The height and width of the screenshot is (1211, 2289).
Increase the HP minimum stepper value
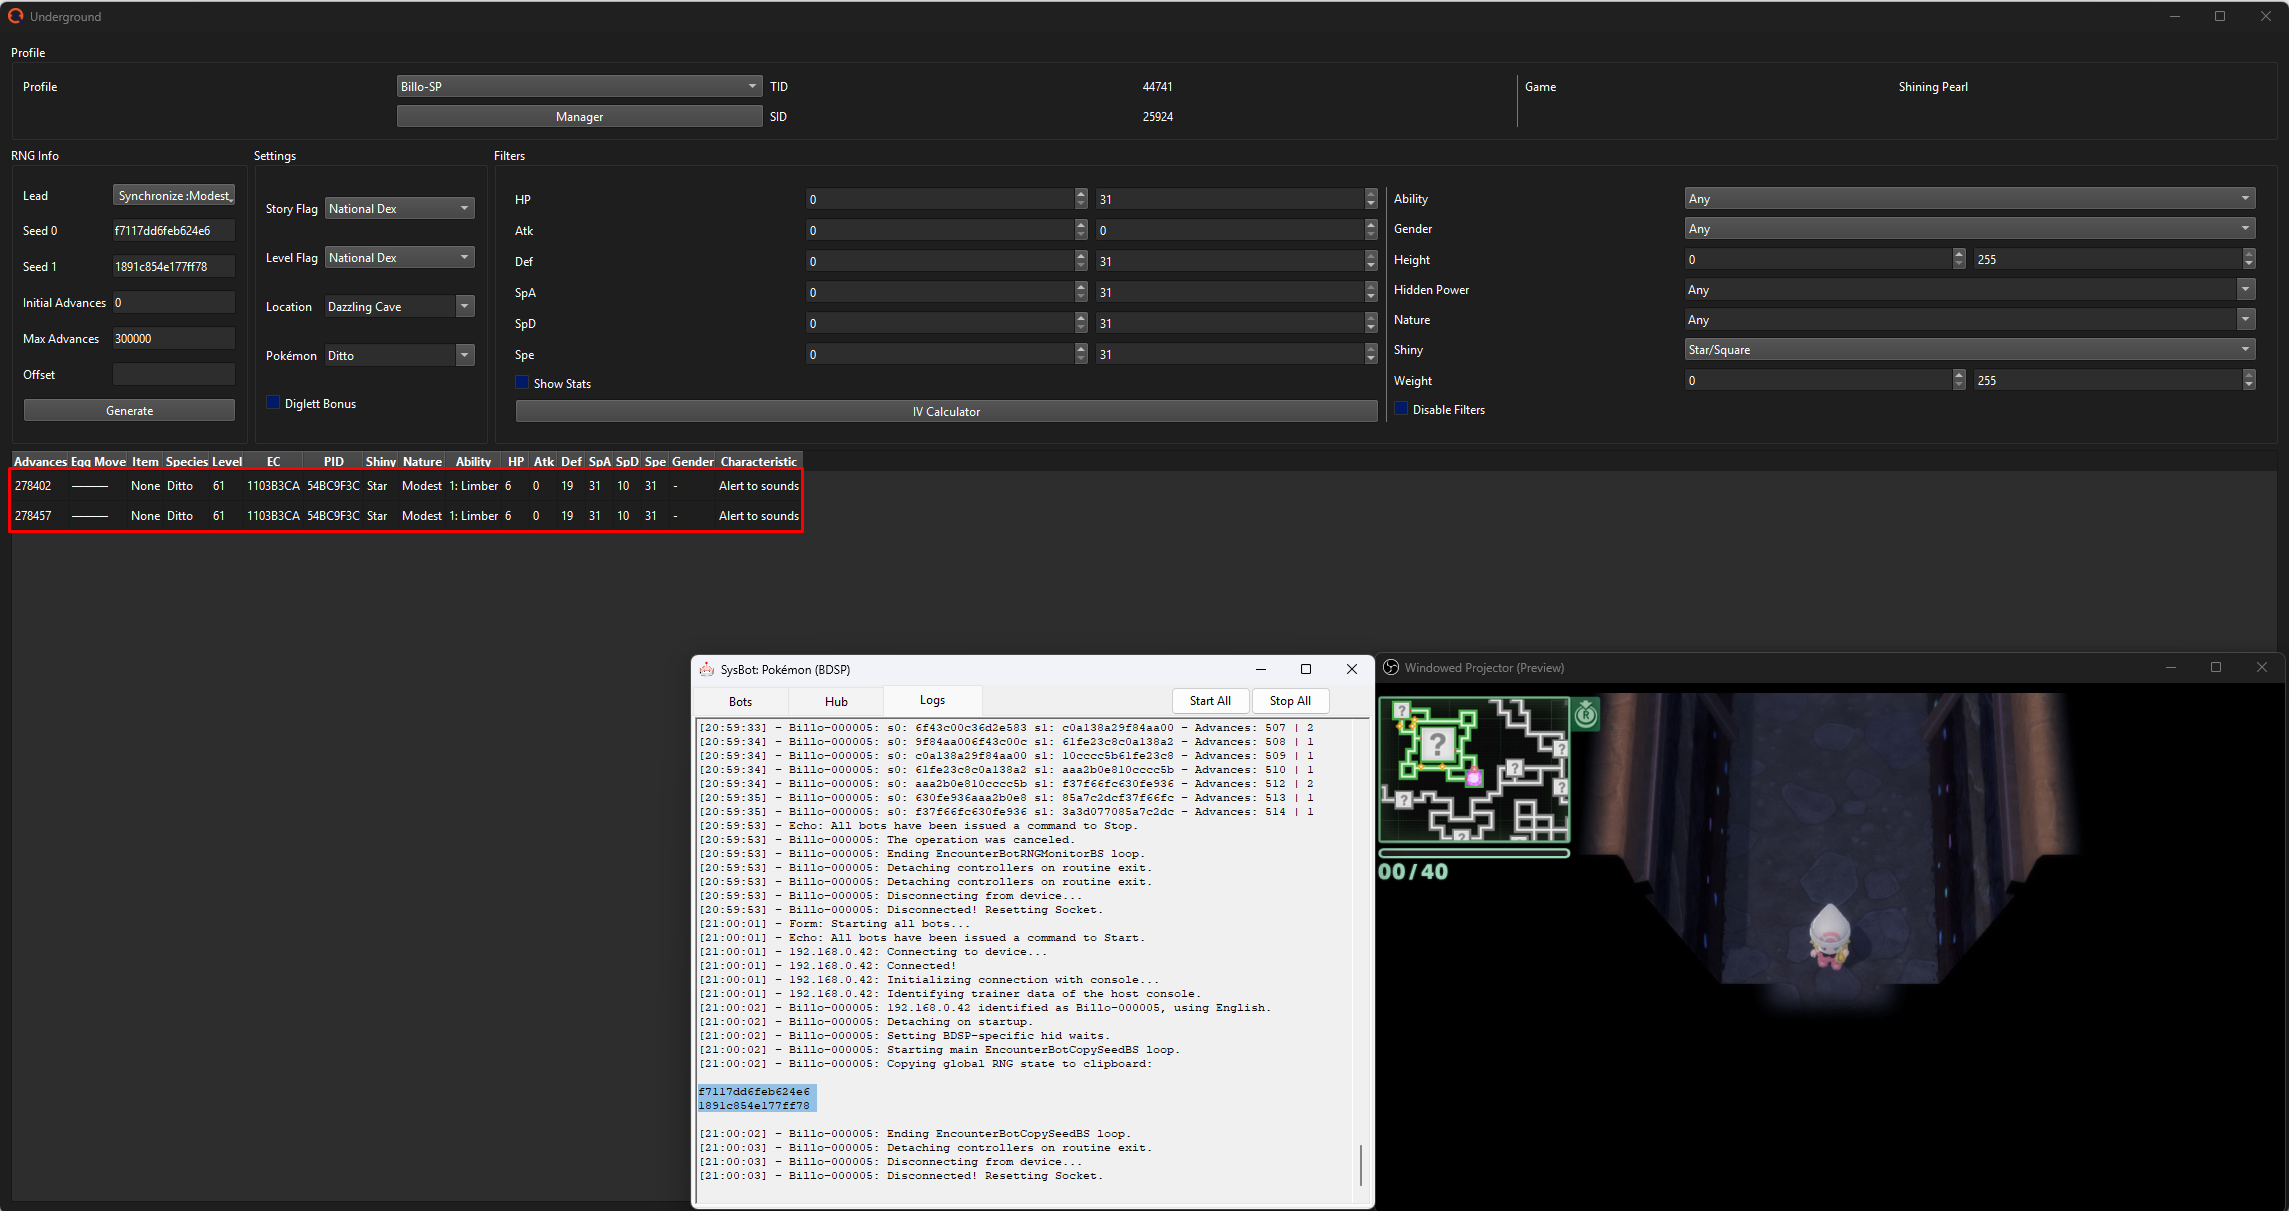pos(1080,194)
